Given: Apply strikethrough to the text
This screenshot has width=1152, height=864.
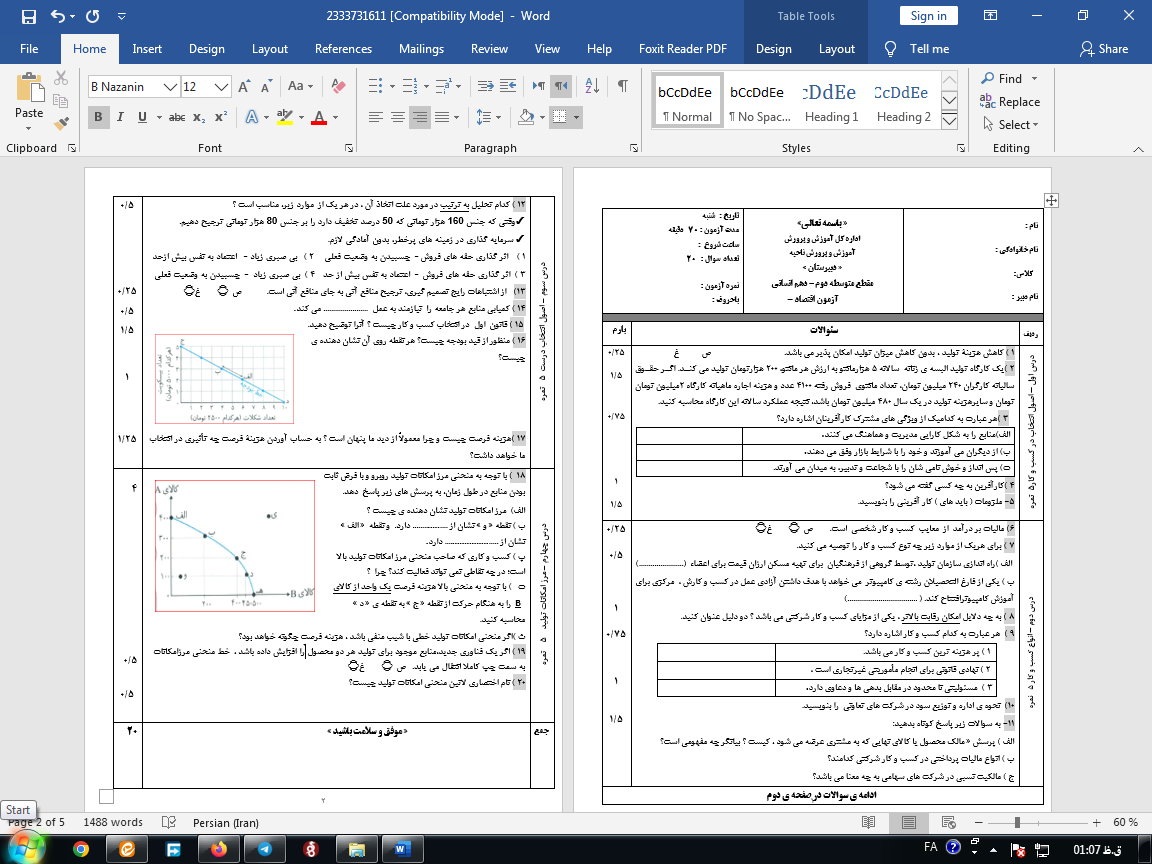Looking at the screenshot, I should pos(176,117).
